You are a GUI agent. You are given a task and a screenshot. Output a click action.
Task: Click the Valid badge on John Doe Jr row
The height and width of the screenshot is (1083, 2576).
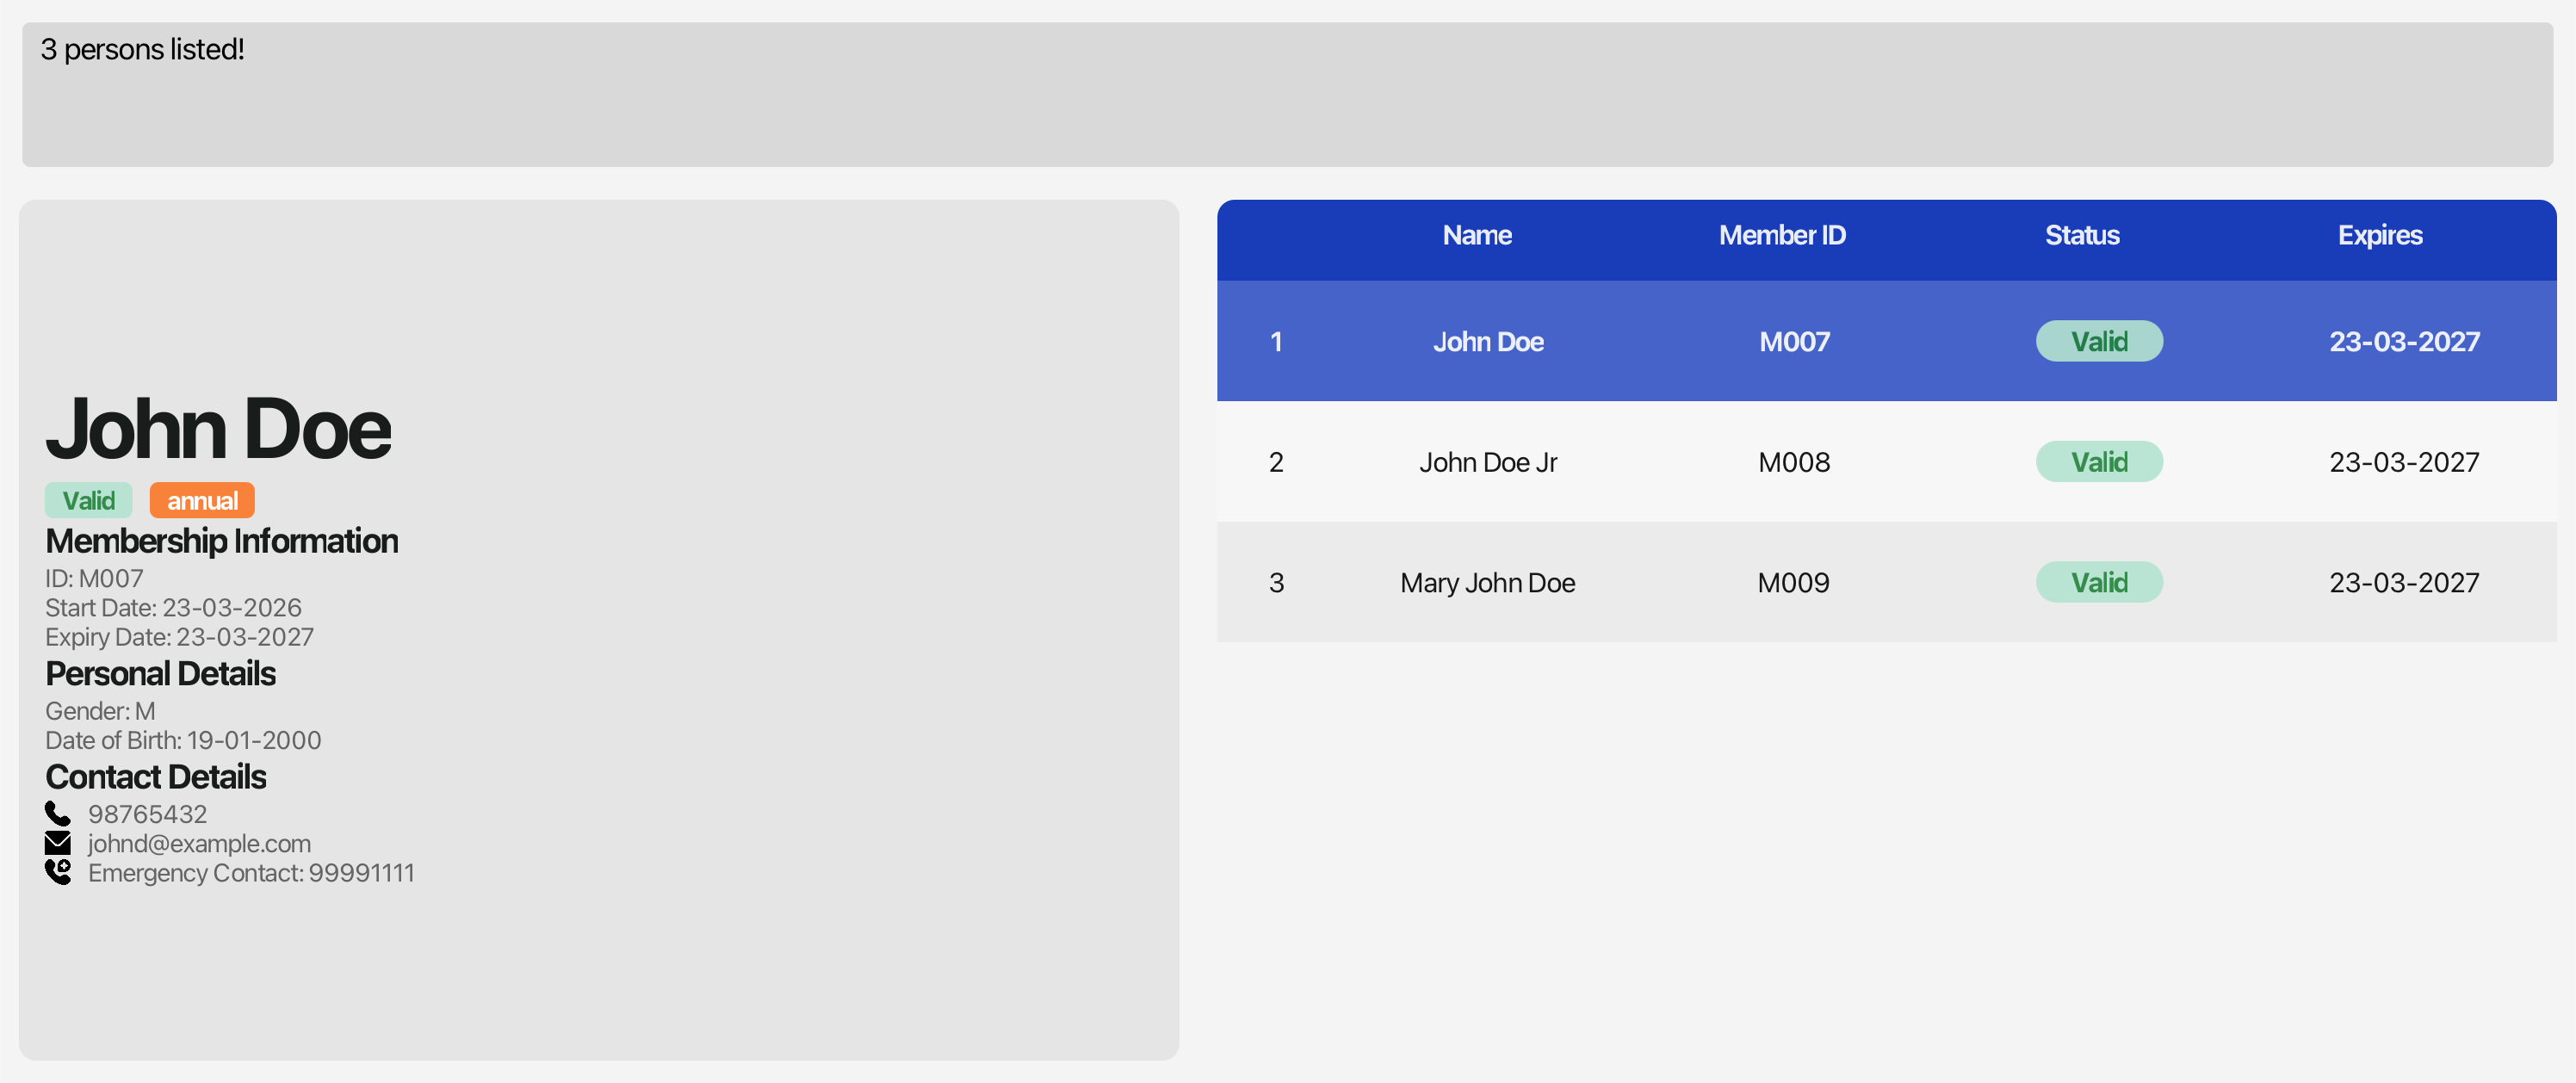click(x=2099, y=461)
